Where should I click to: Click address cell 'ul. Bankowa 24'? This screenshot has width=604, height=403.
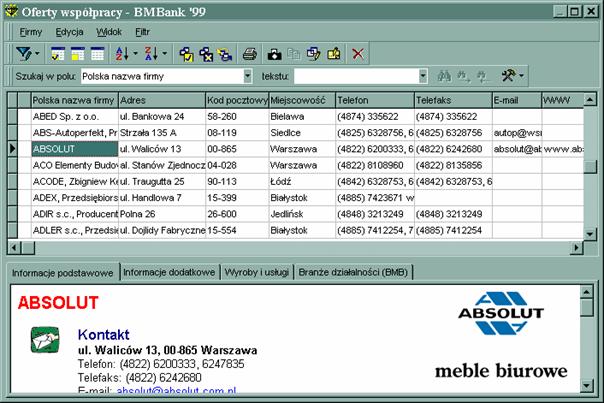(162, 116)
